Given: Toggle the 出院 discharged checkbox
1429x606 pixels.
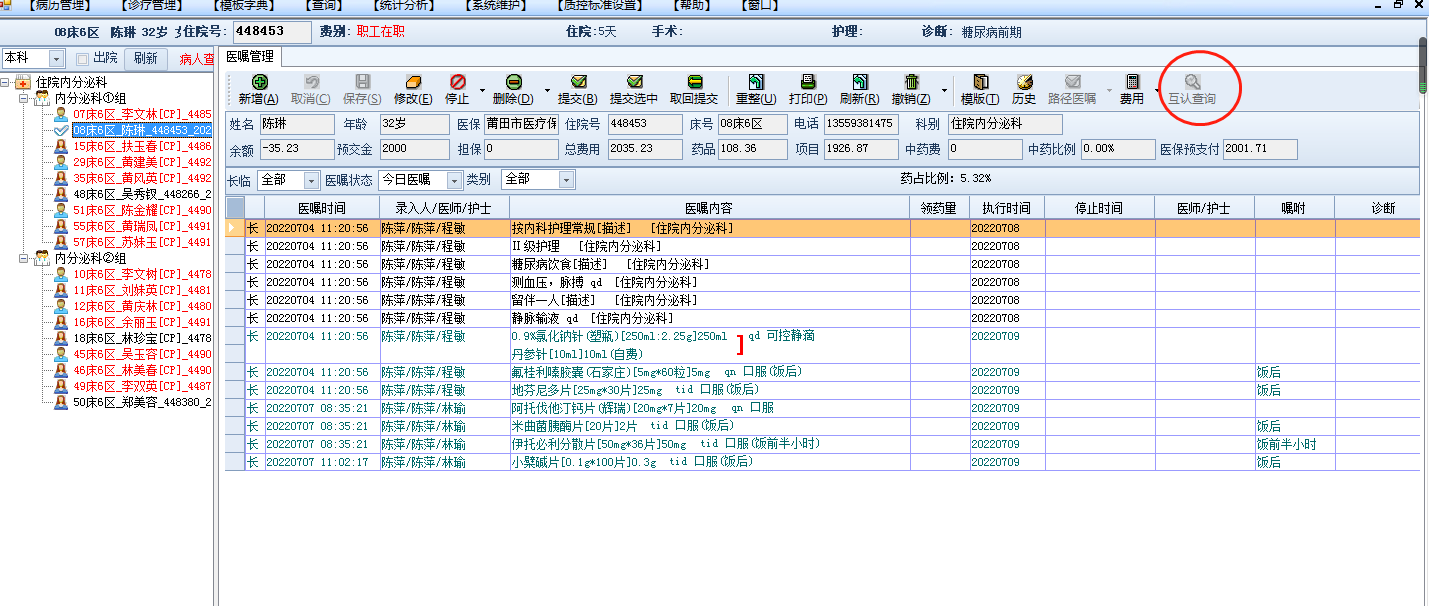Looking at the screenshot, I should [x=83, y=59].
